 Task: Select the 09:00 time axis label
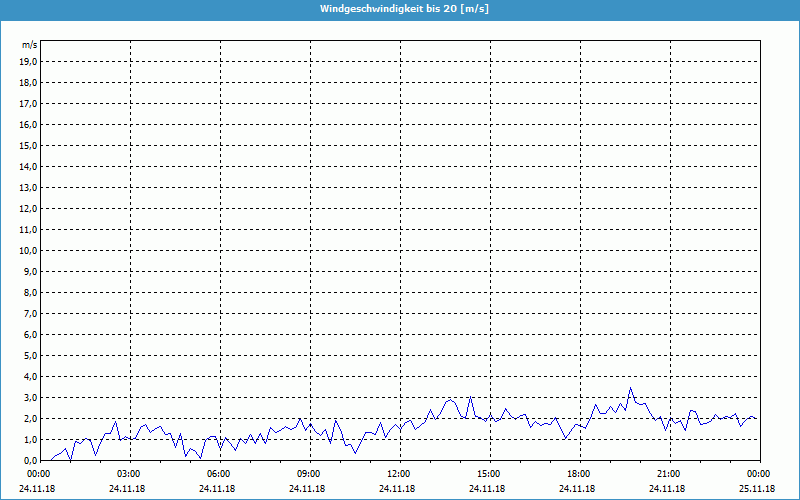point(308,474)
